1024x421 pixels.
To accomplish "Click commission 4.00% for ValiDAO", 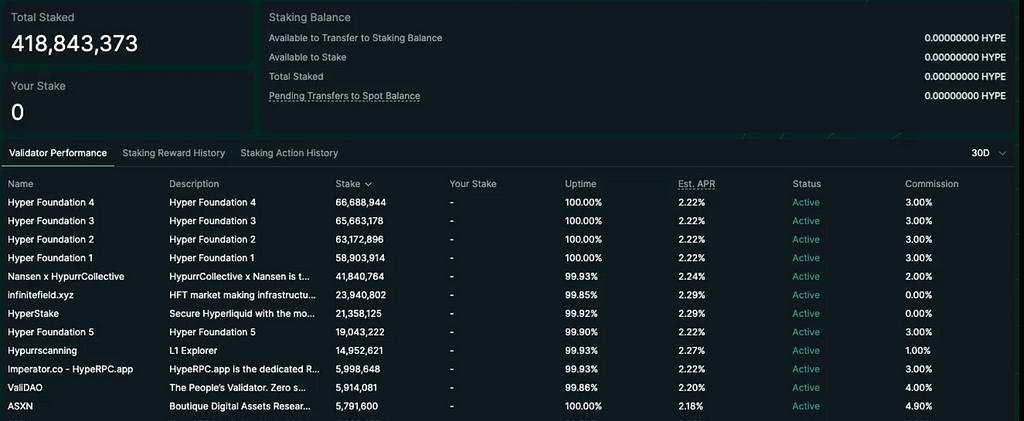I will click(918, 388).
